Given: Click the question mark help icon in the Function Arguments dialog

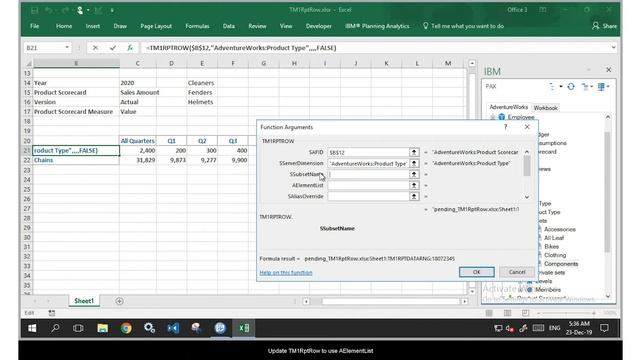Looking at the screenshot, I should tap(505, 127).
